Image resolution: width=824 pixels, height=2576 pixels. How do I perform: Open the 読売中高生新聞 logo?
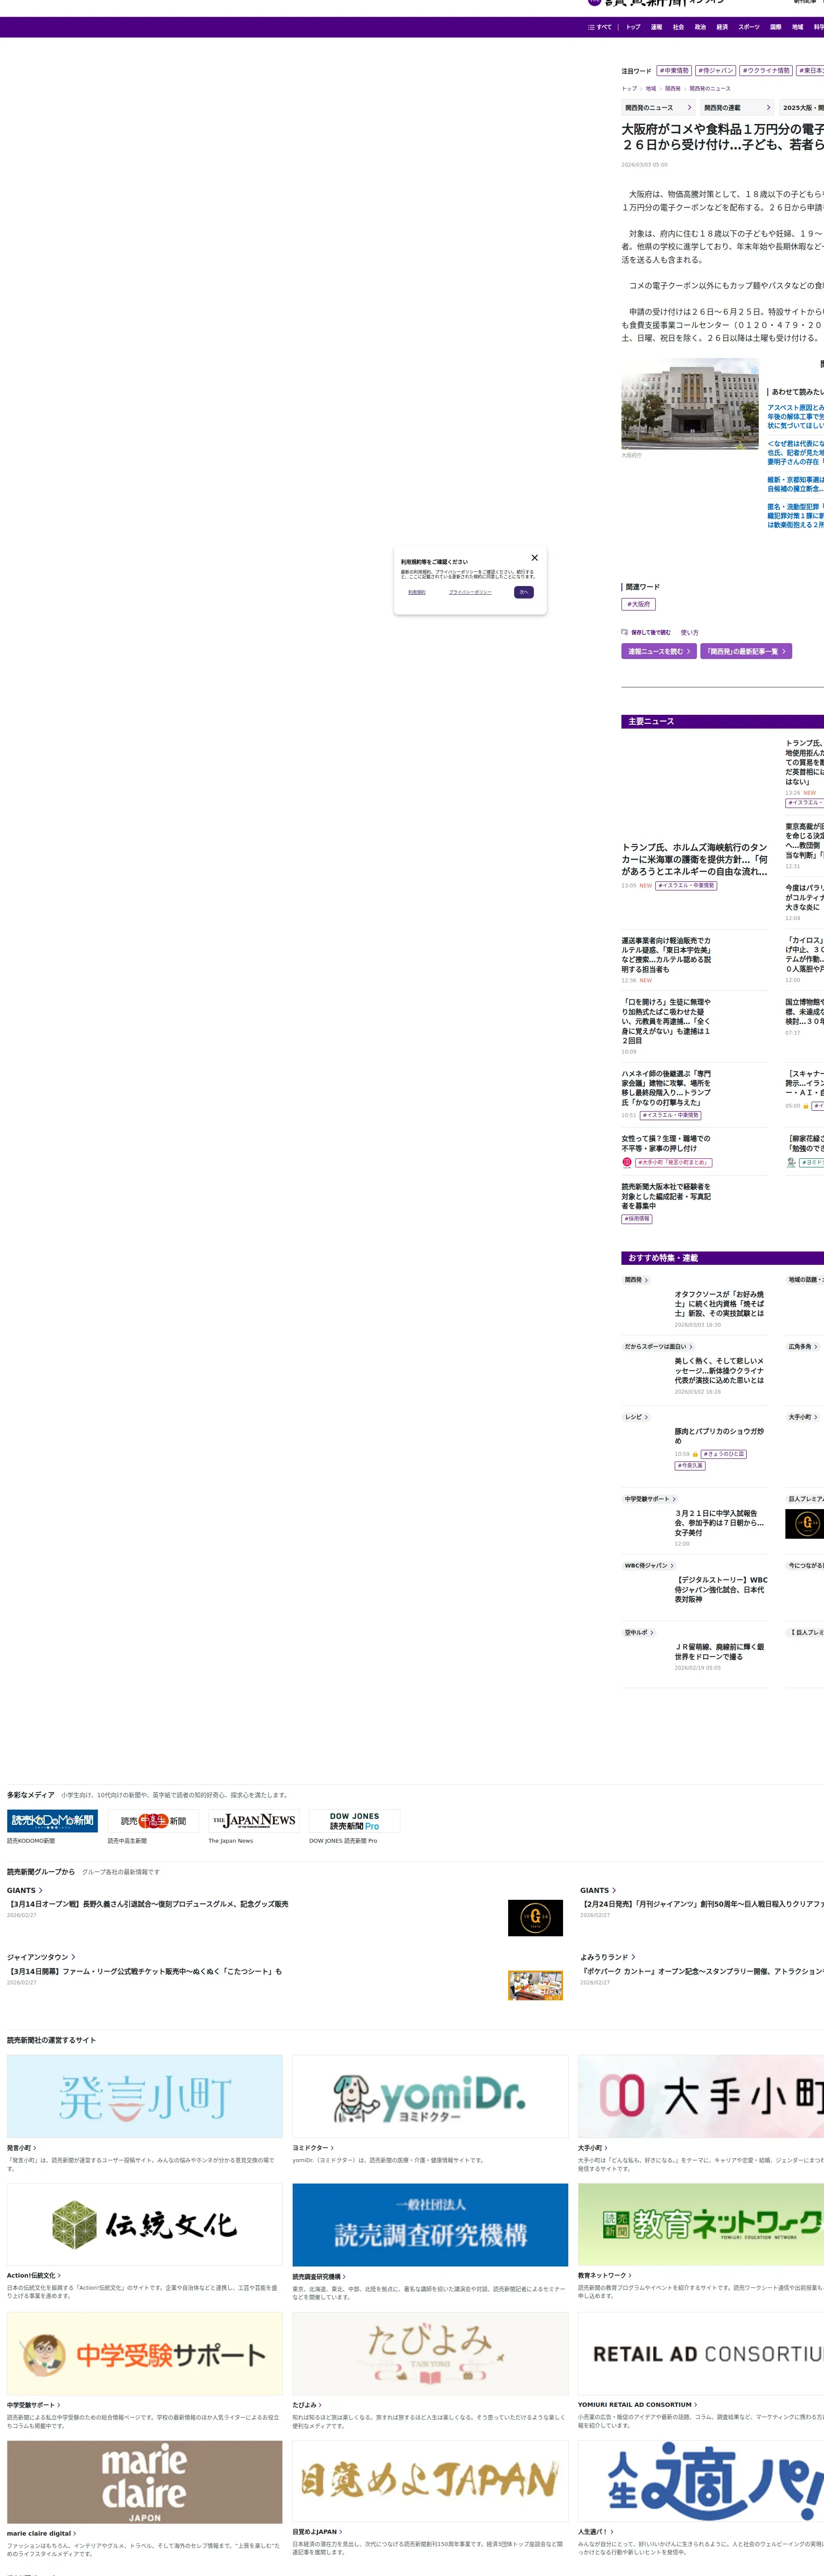pyautogui.click(x=153, y=1820)
